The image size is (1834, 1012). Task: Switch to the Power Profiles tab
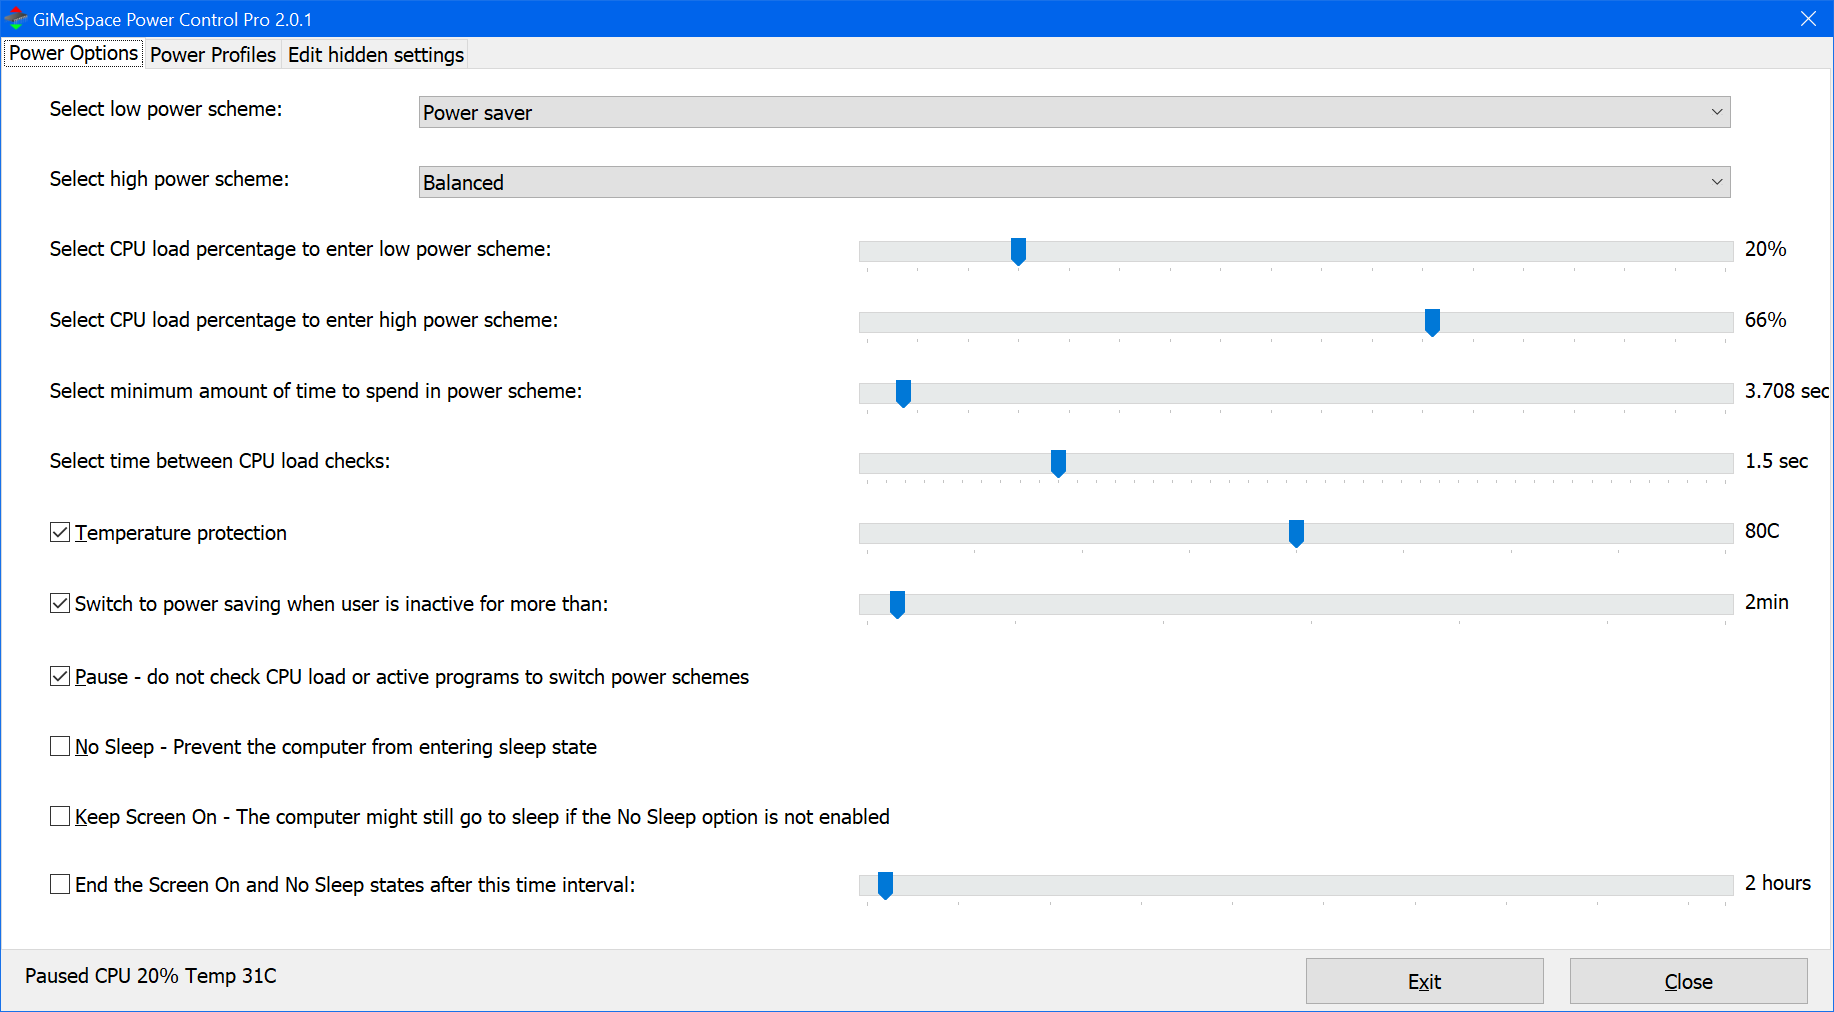[212, 55]
